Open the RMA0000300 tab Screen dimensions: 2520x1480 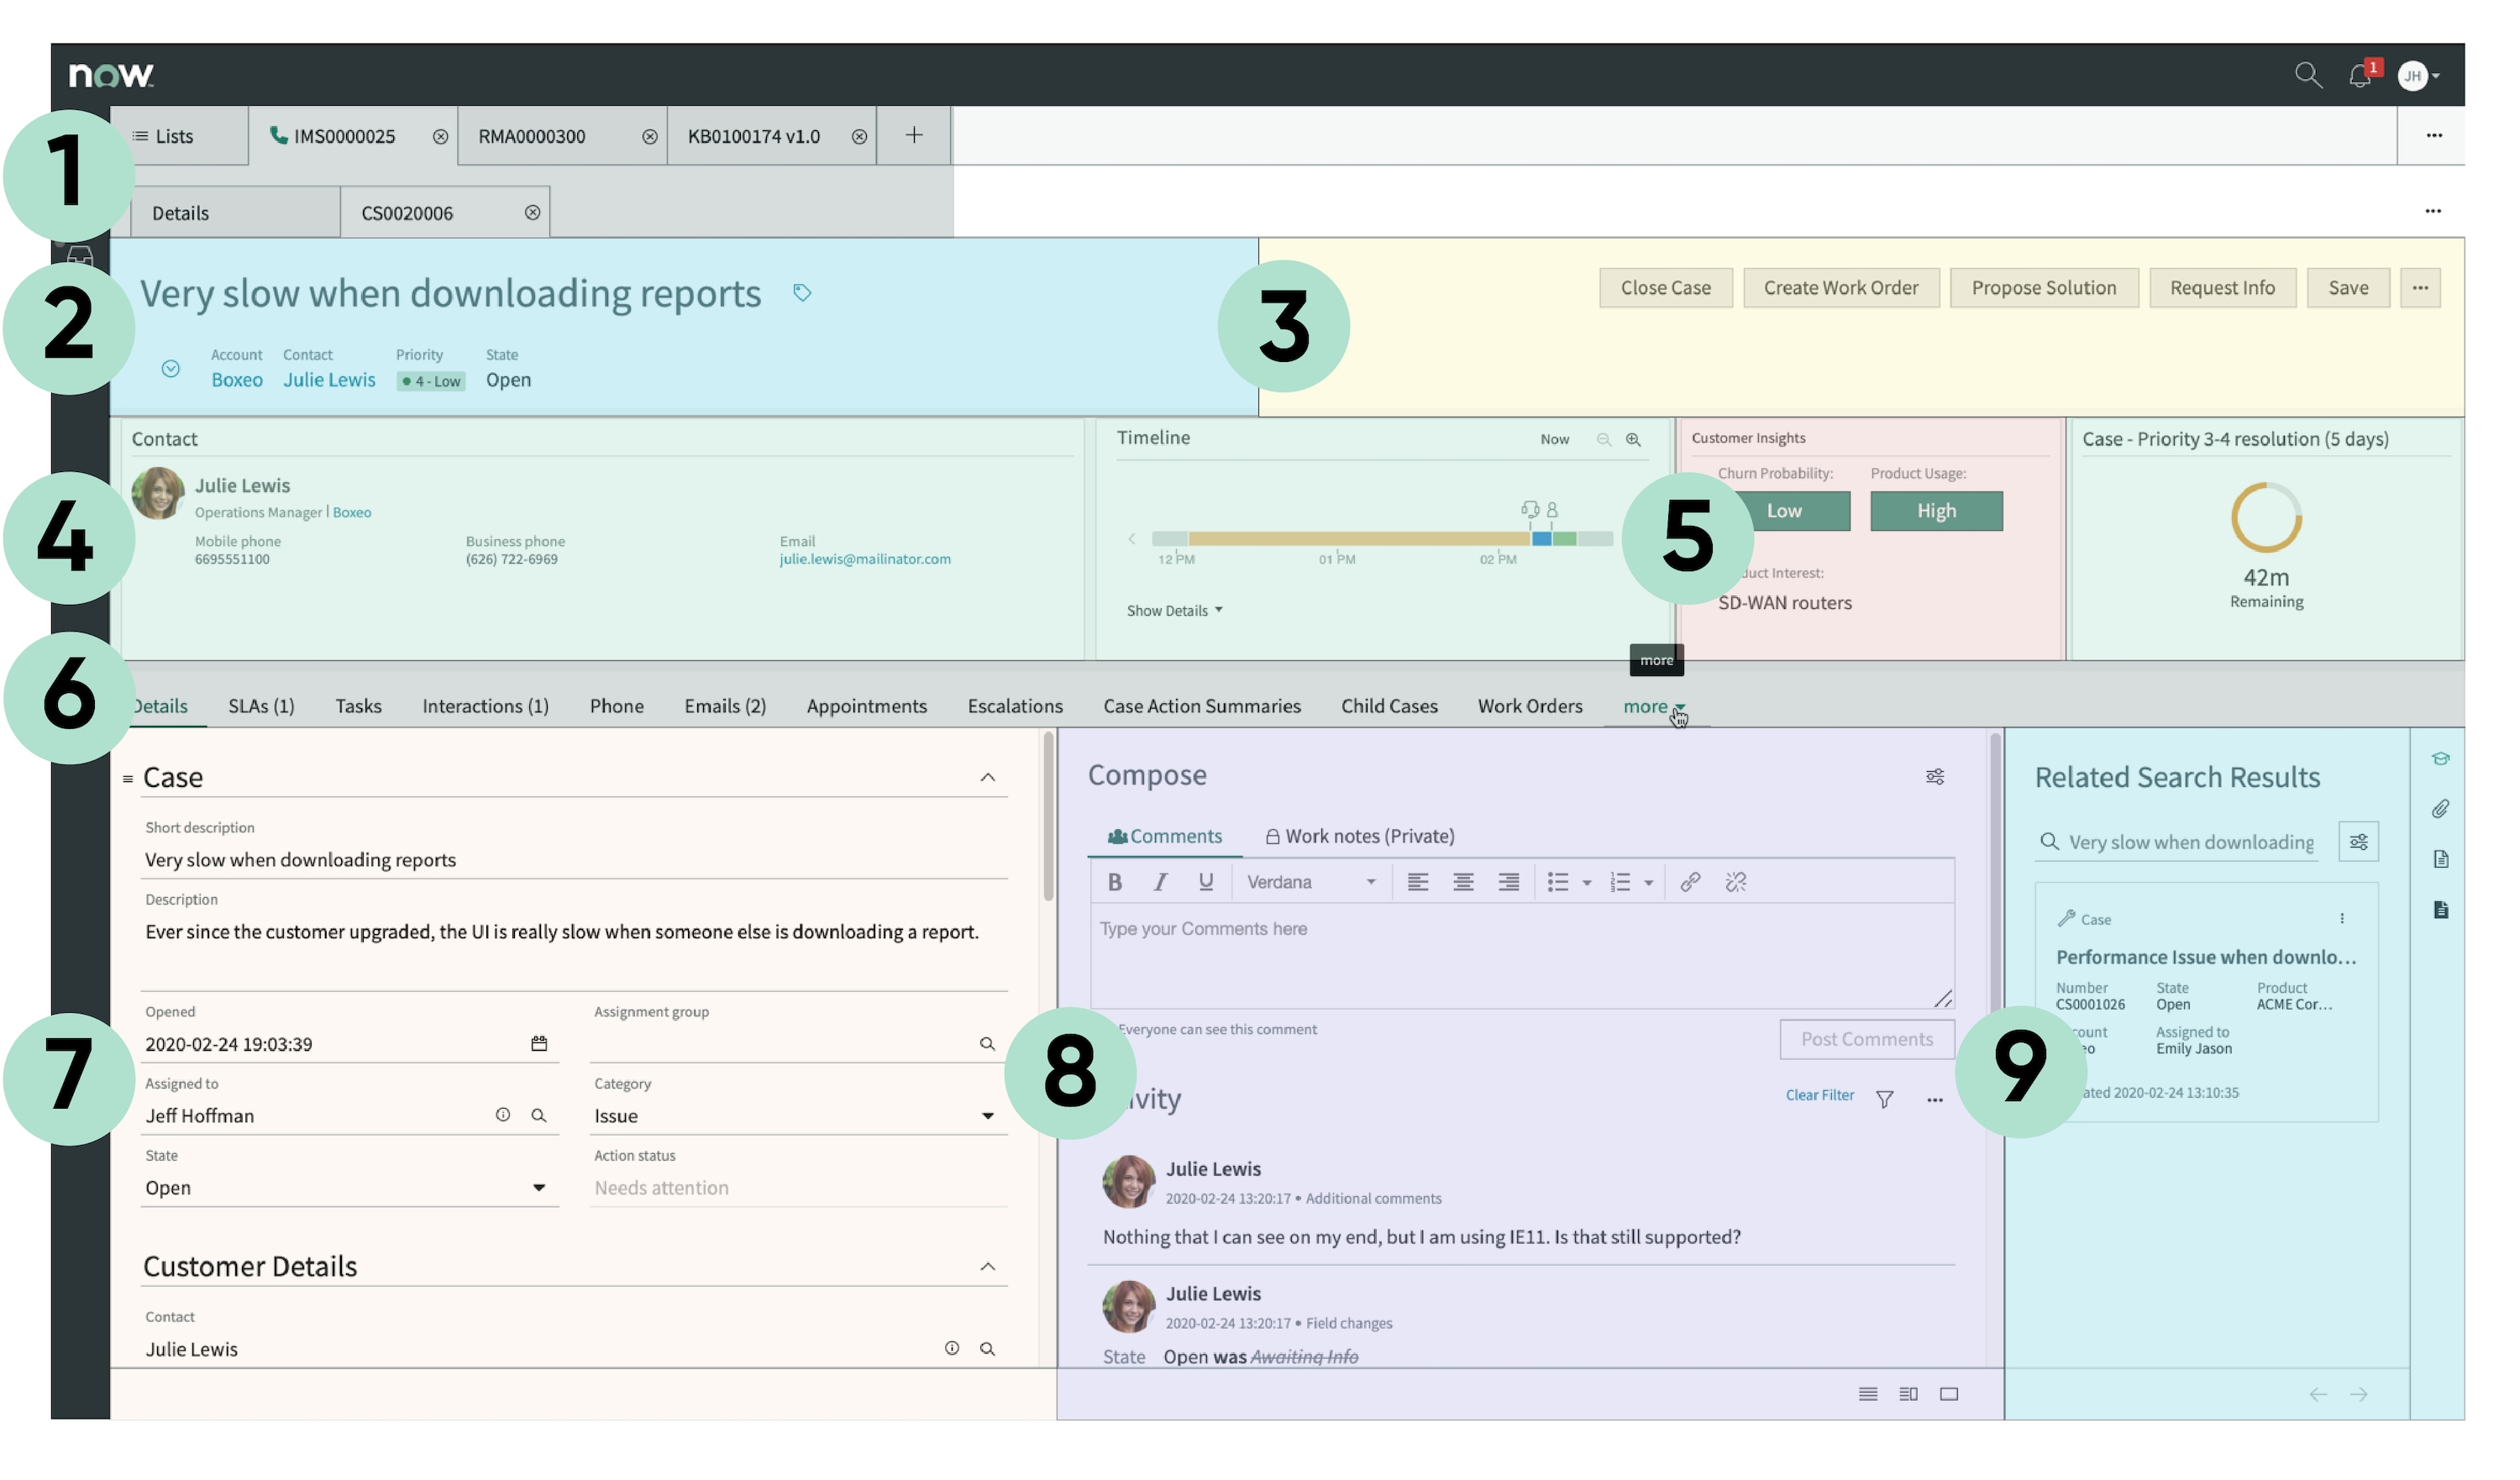[x=532, y=137]
